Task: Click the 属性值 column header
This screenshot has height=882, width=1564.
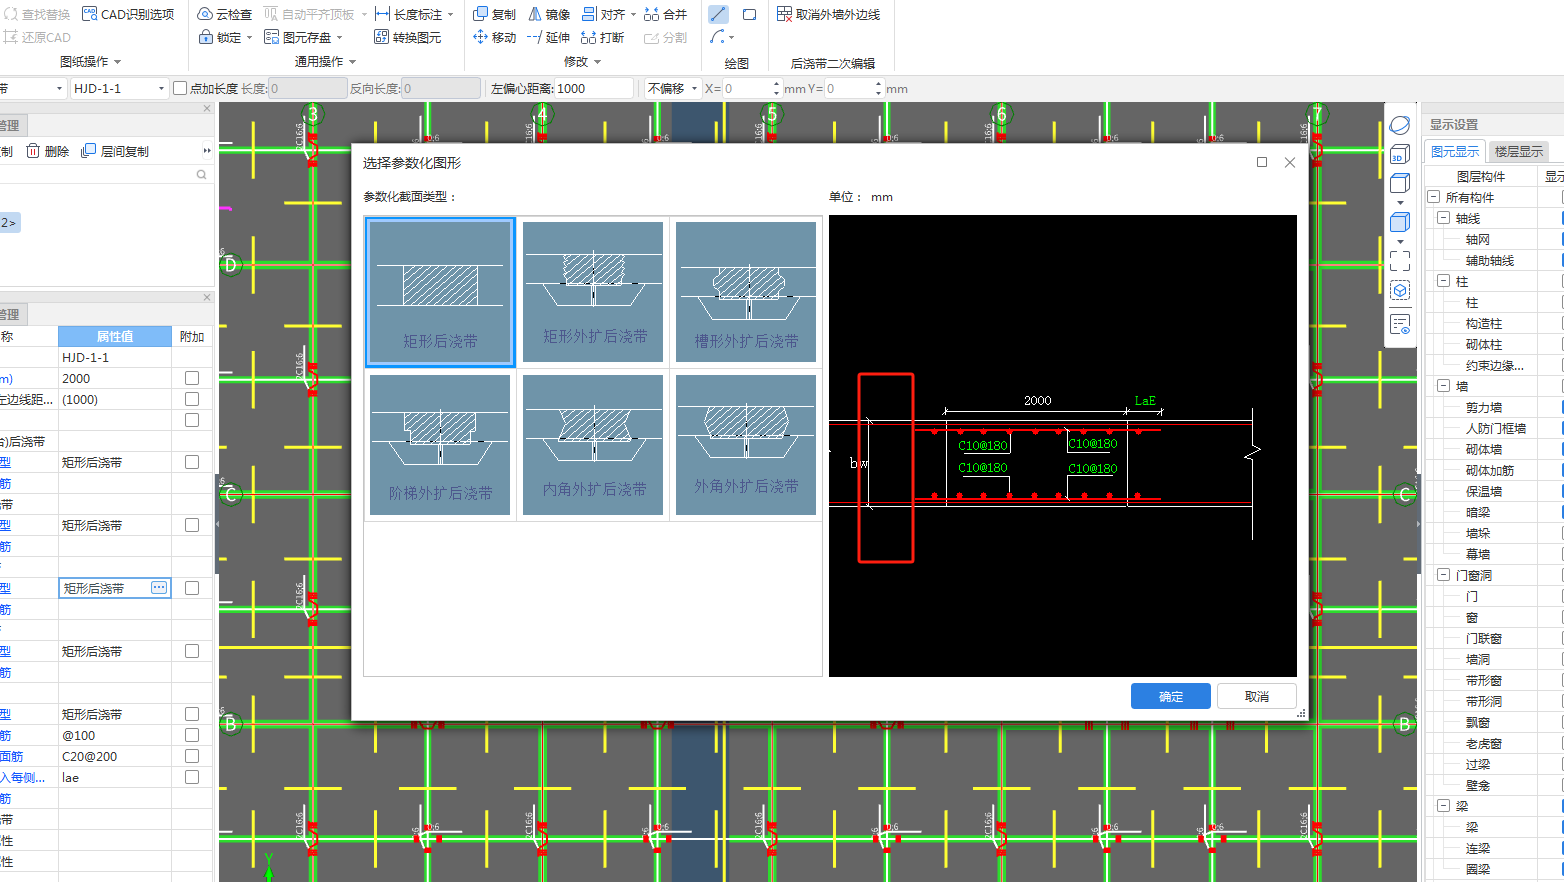Action: [115, 336]
